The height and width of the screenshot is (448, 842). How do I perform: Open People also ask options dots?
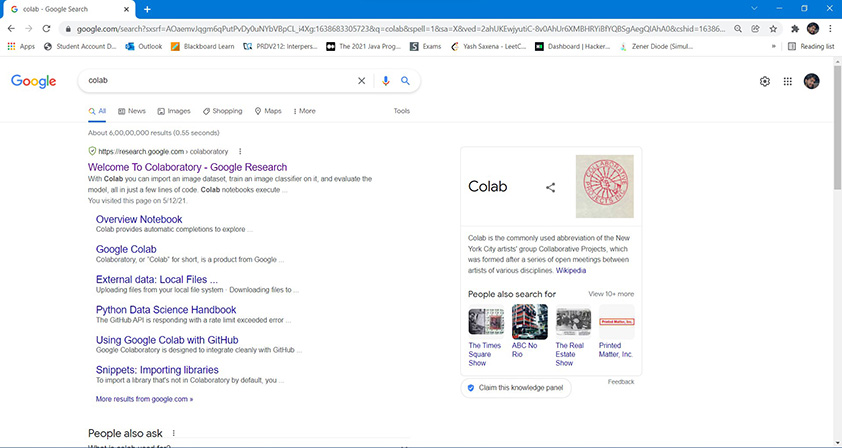click(173, 433)
